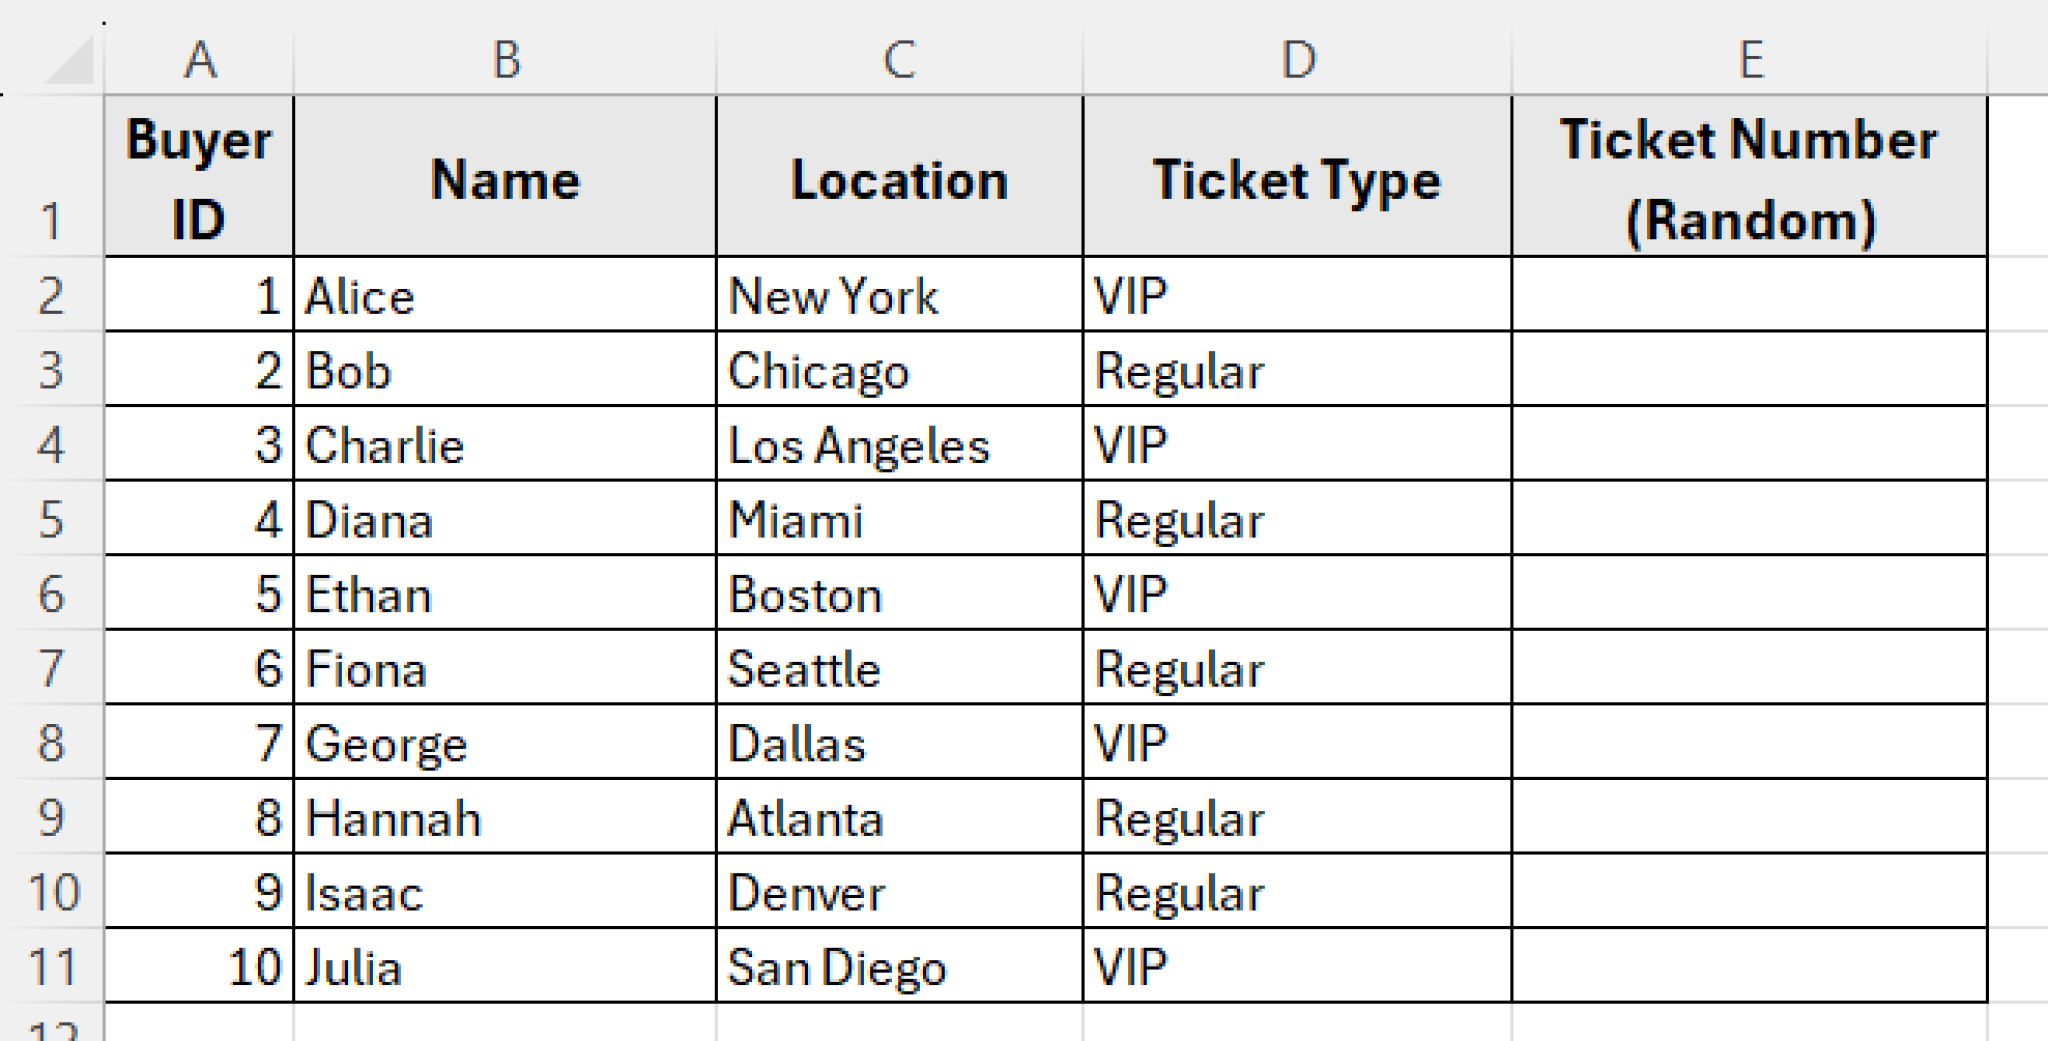This screenshot has width=2048, height=1041.
Task: Click the cell containing Charlie
Action: (x=505, y=444)
